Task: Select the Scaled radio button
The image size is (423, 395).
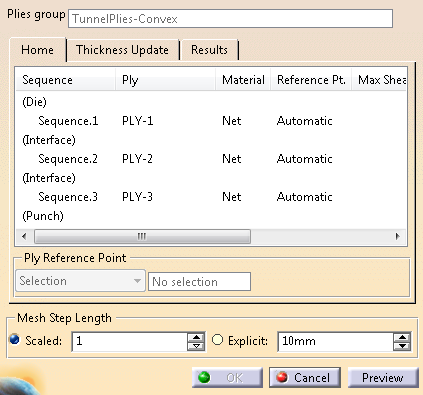Action: [x=14, y=340]
